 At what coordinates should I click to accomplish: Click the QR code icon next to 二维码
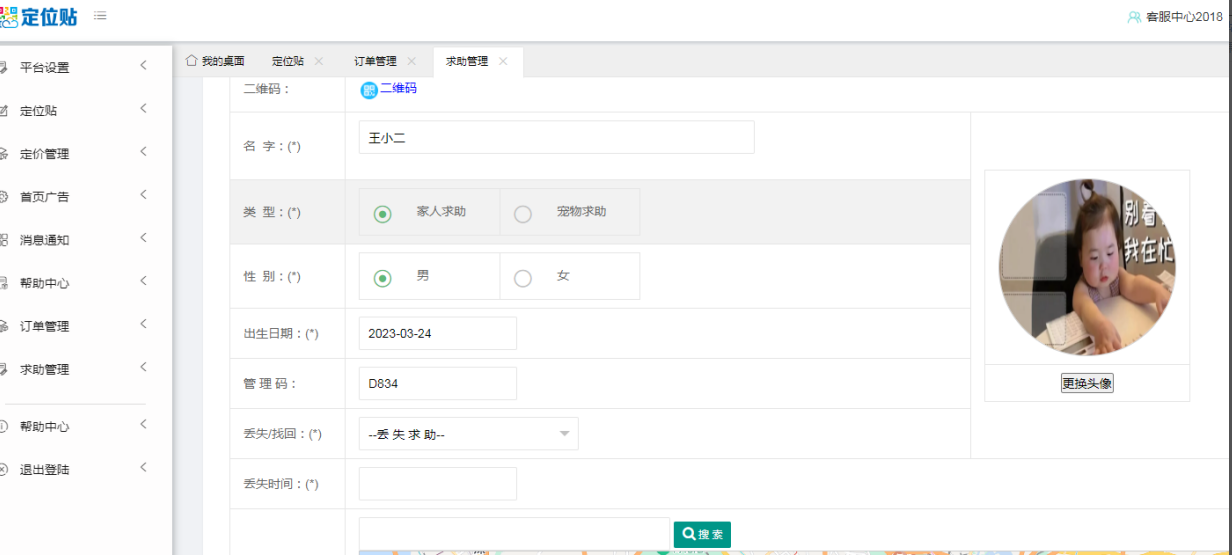click(x=369, y=90)
